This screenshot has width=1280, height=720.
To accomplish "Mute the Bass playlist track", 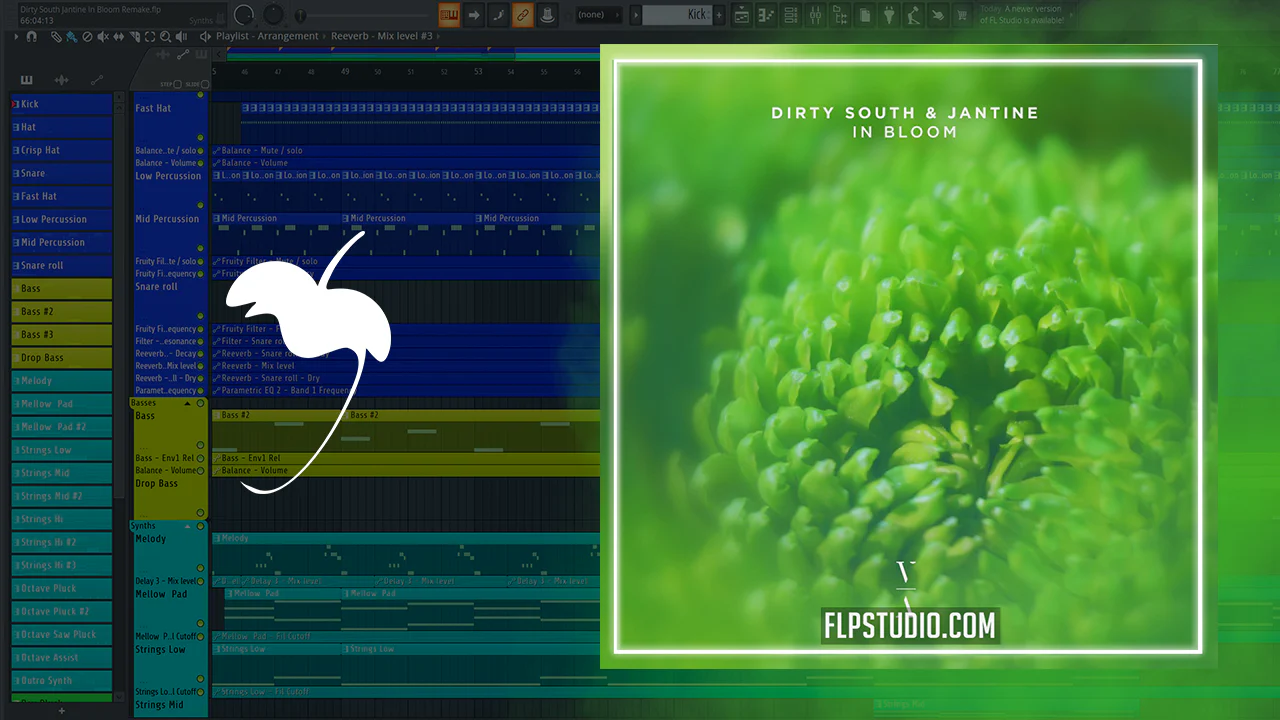I will 201,445.
